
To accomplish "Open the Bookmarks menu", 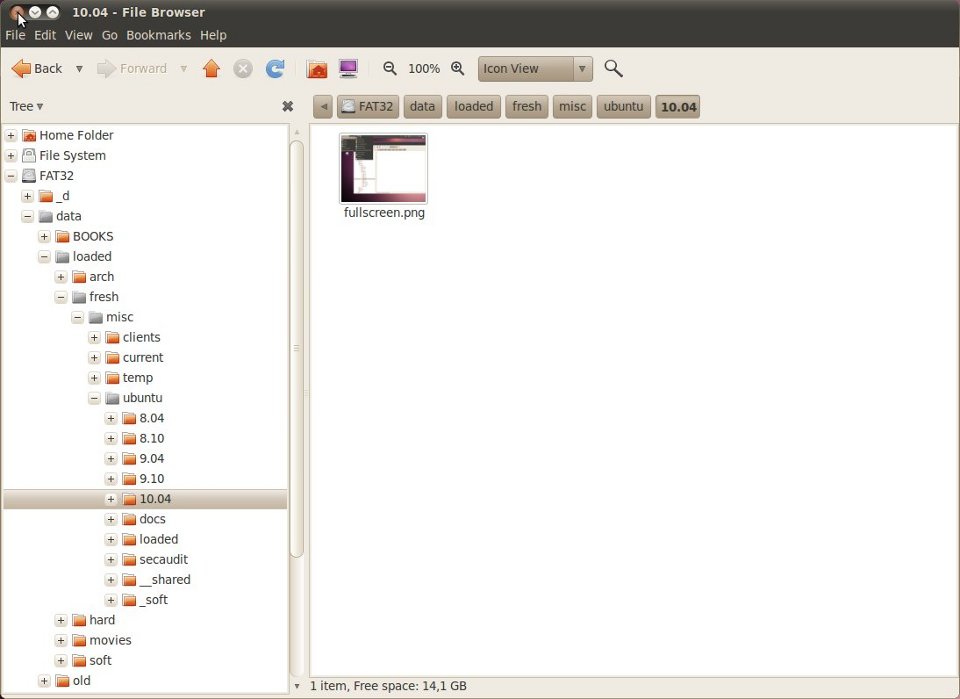I will tap(158, 35).
